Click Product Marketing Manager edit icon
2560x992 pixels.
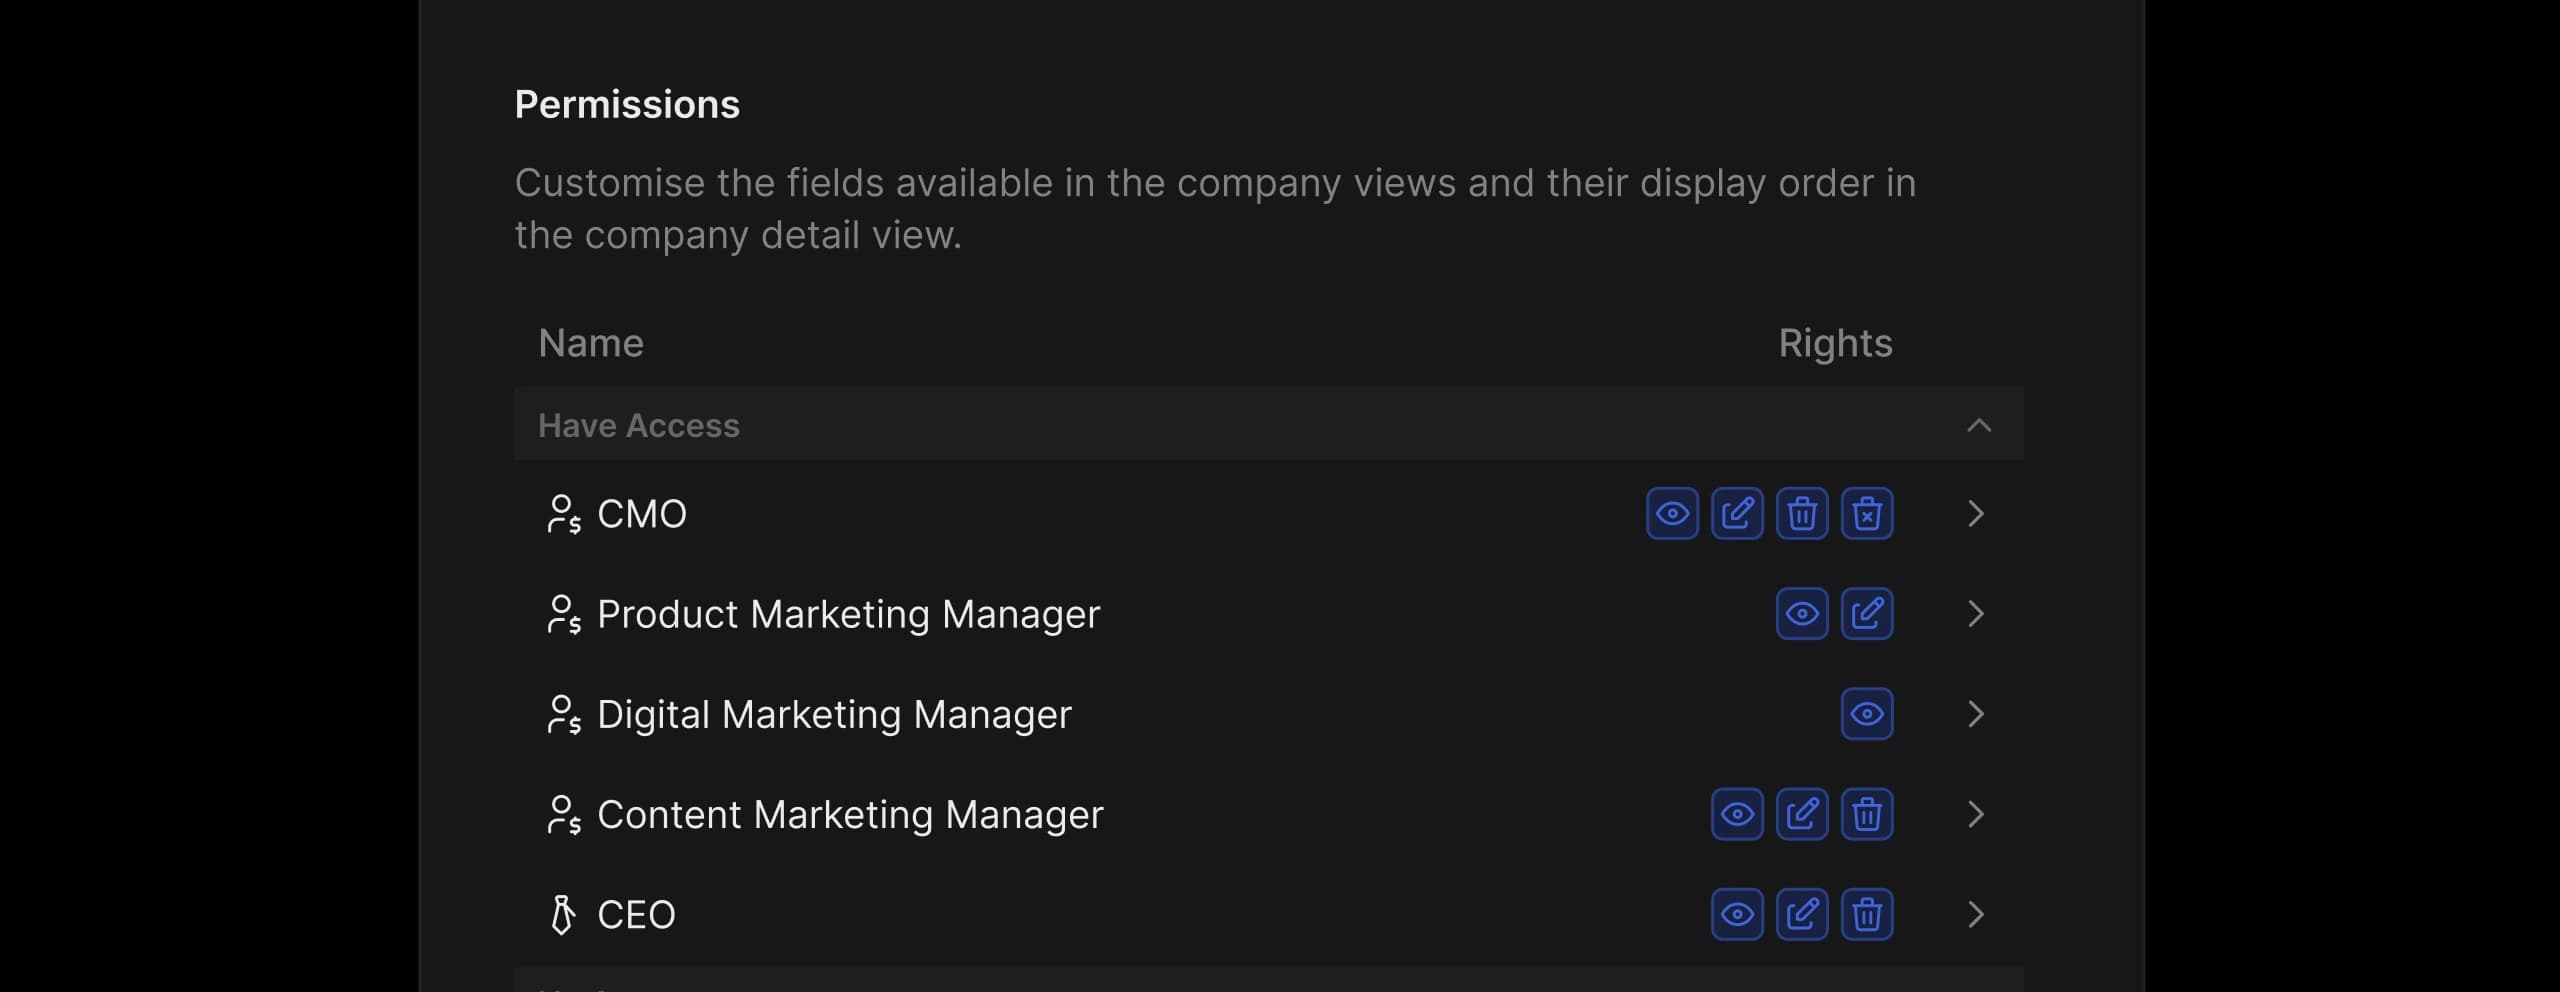tap(1867, 614)
